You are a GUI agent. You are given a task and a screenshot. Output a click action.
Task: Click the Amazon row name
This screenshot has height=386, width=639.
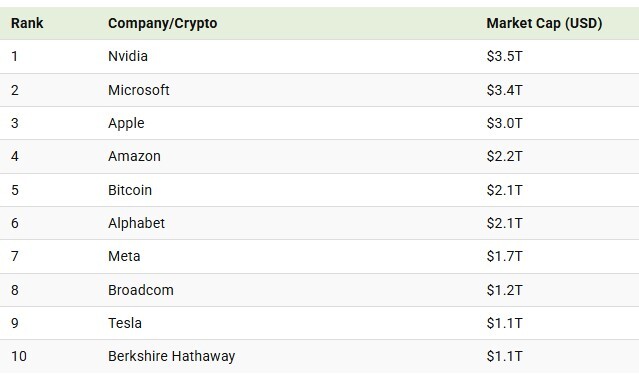tap(134, 156)
